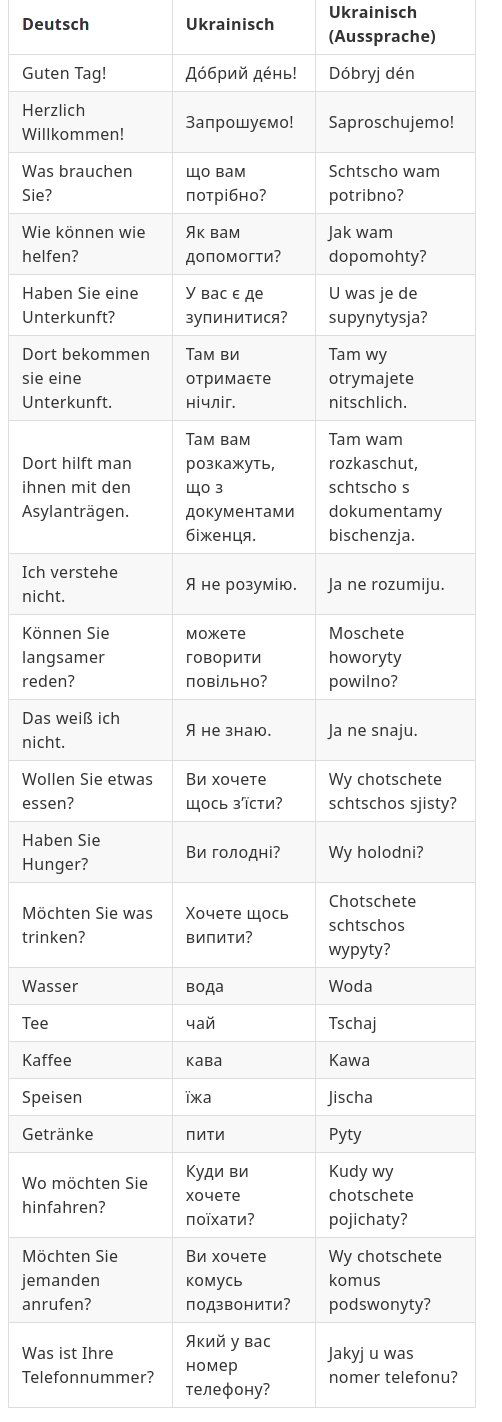Click the Ukrainian phrase 'У вас є де зупинитися?'

pos(236,305)
